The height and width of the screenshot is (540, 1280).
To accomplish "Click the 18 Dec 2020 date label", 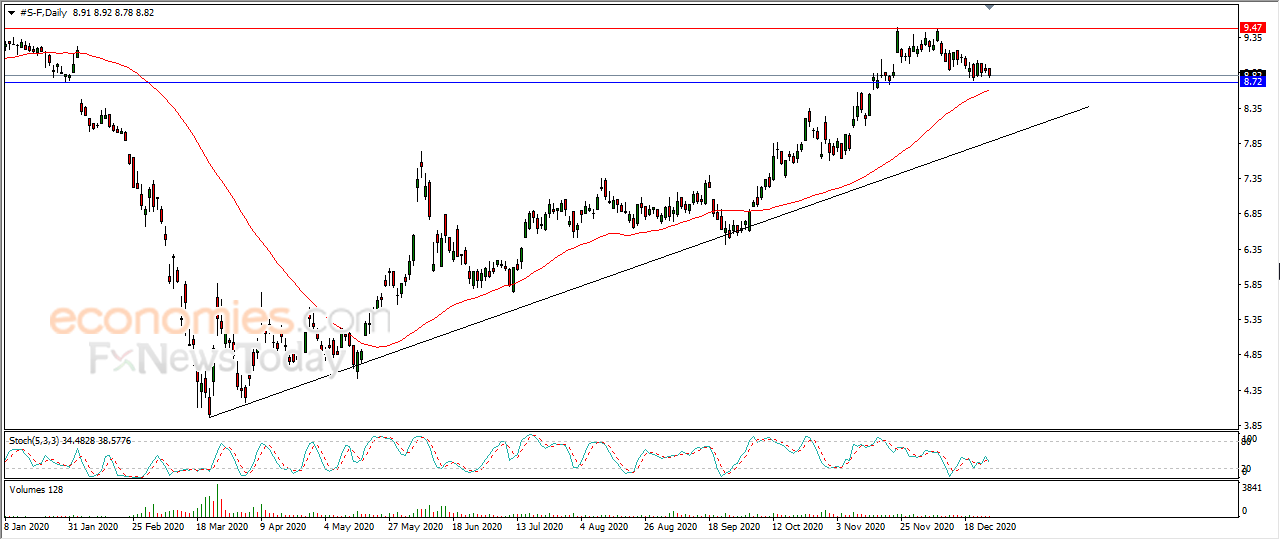I will coord(992,525).
